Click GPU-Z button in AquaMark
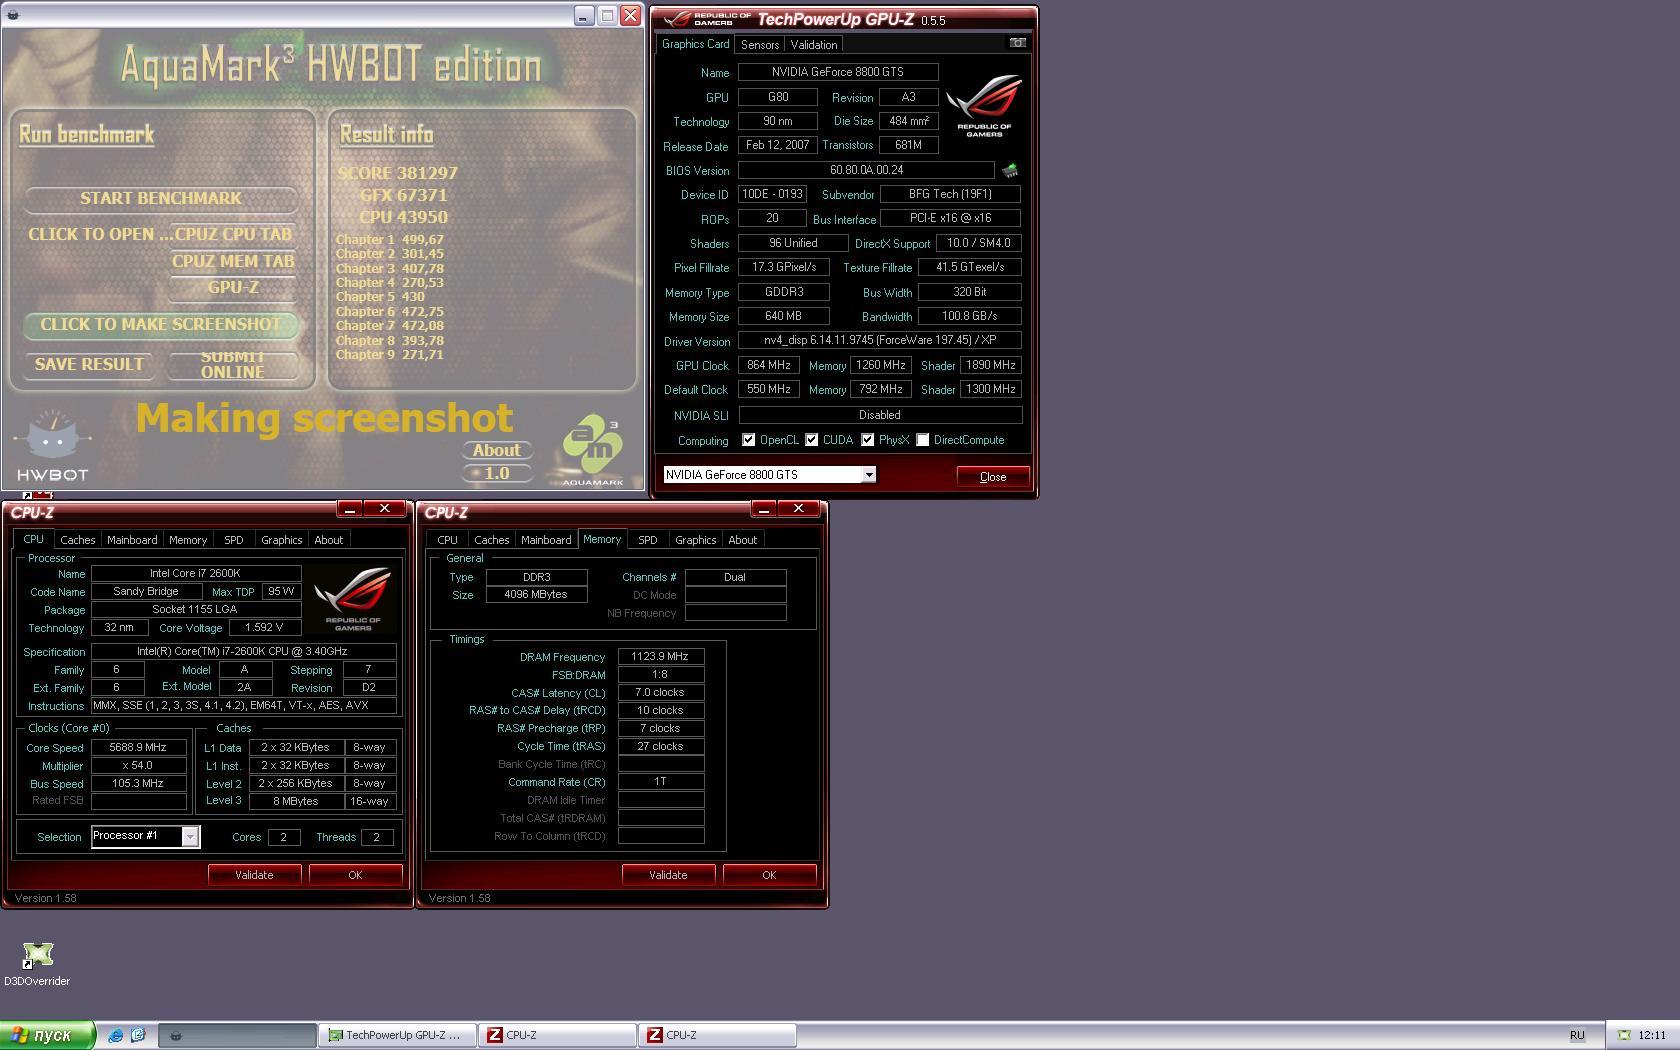Viewport: 1680px width, 1050px height. click(233, 288)
